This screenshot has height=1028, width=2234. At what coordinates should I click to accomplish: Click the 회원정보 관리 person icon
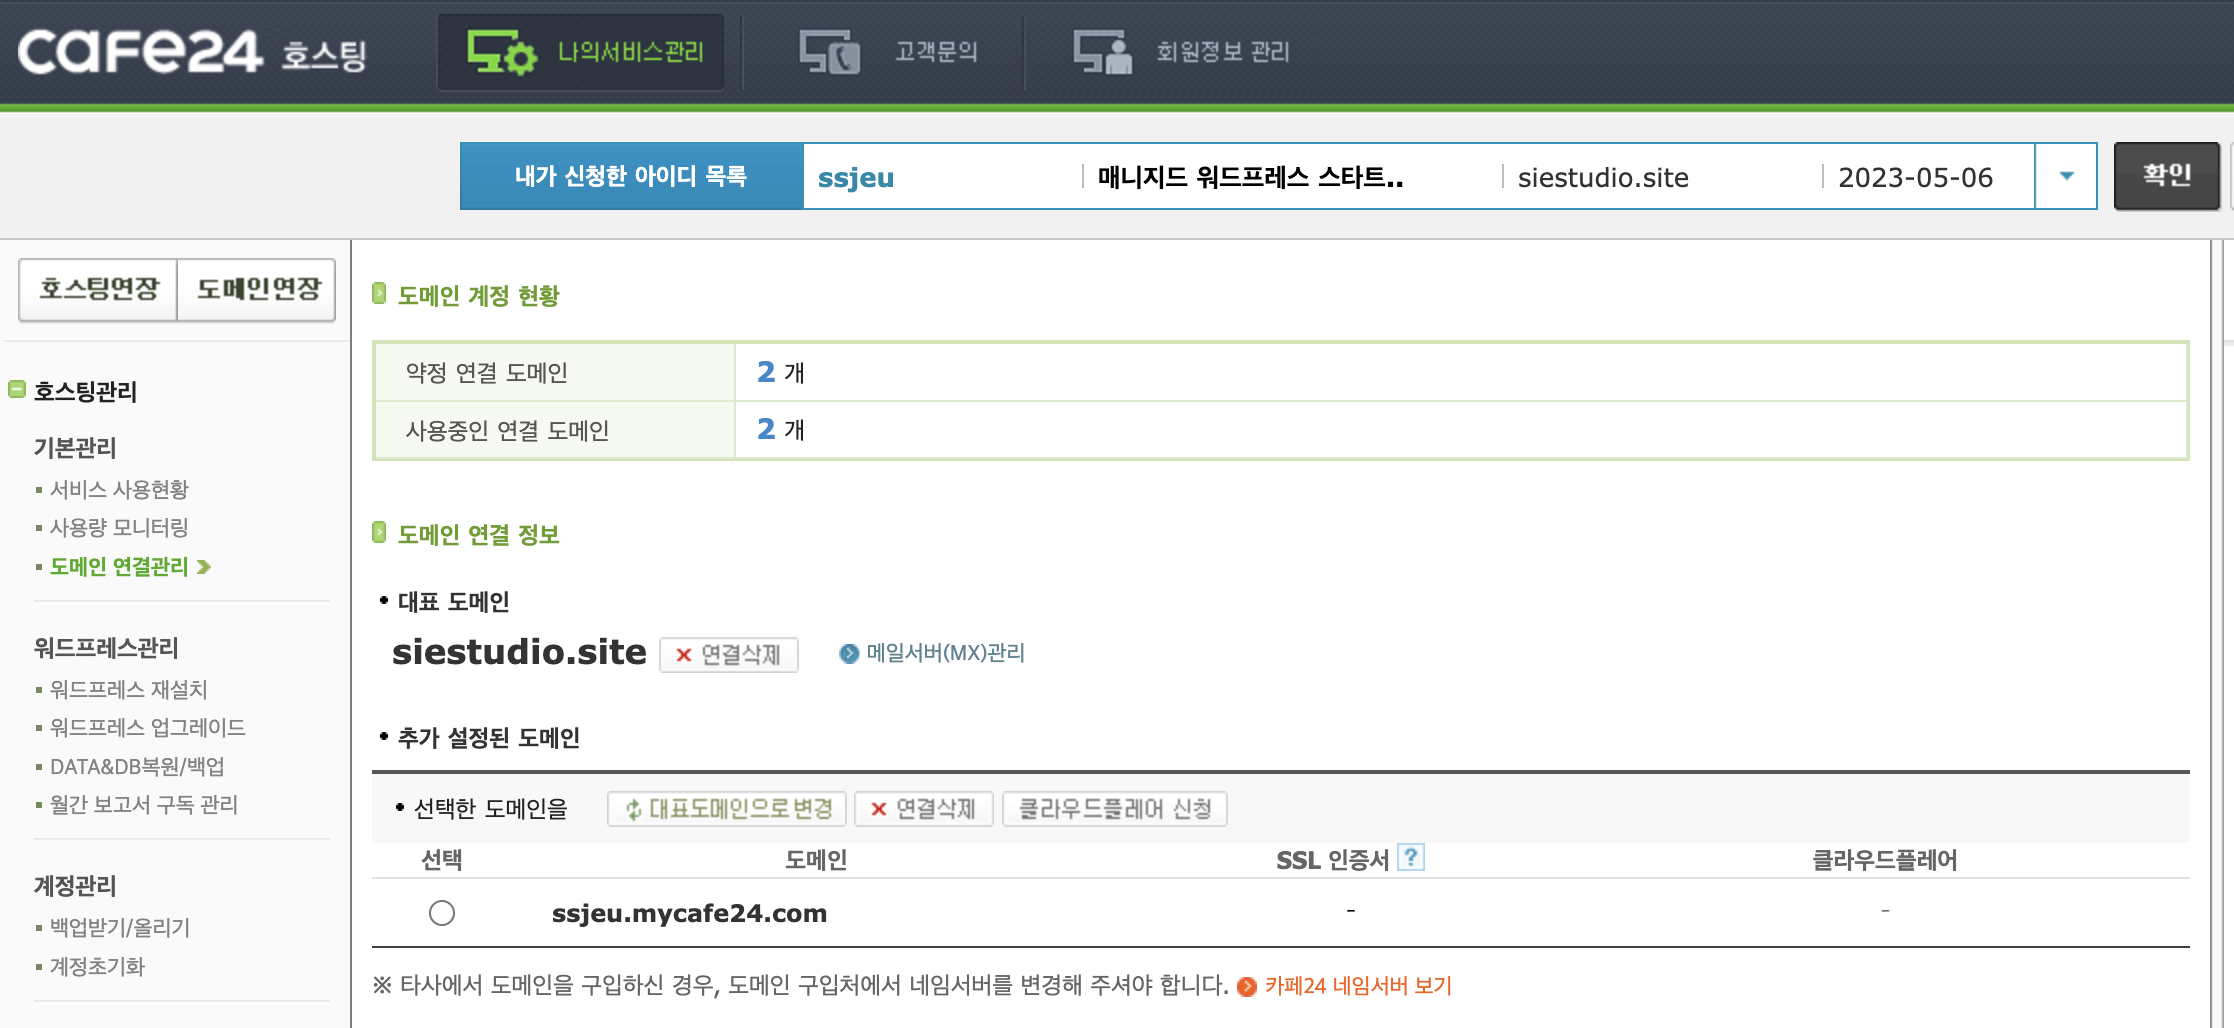(x=1102, y=52)
